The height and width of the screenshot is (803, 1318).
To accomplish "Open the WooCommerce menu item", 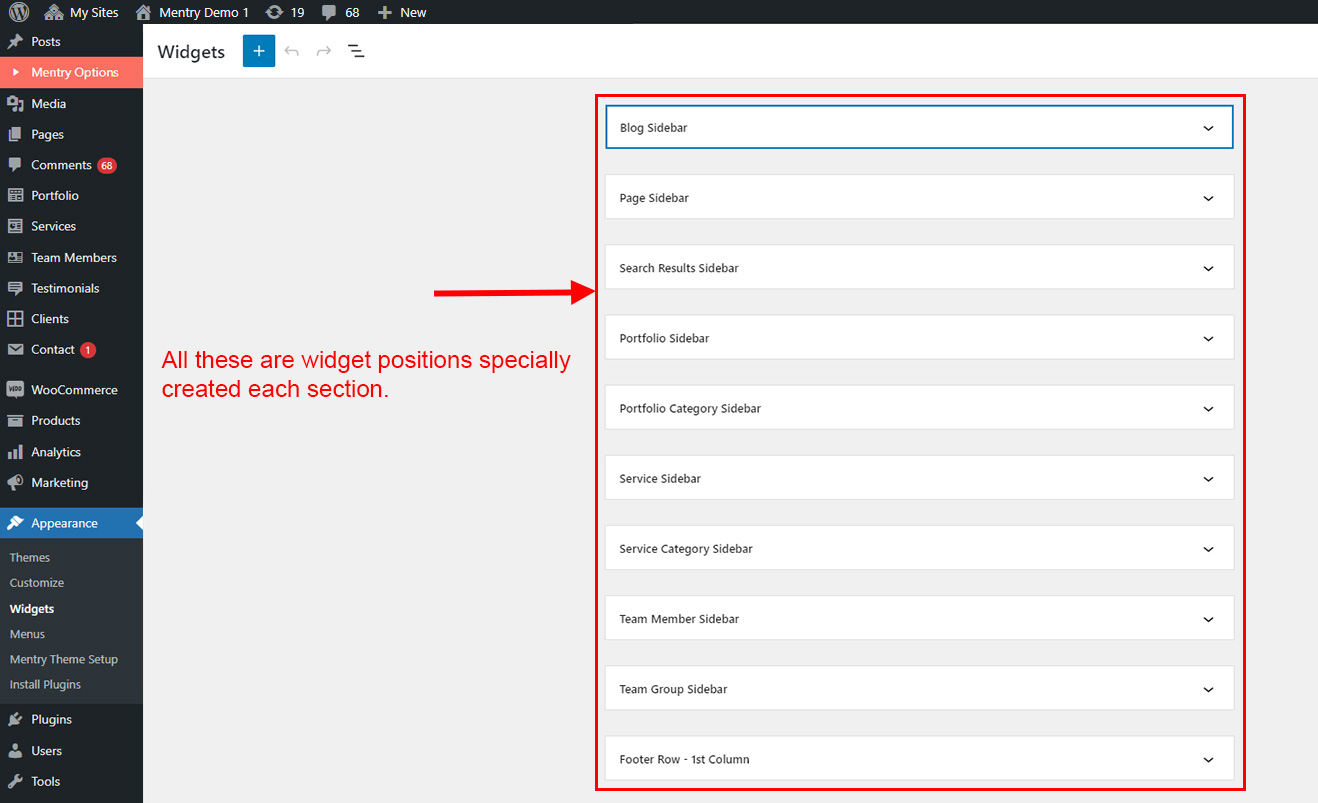I will [x=73, y=390].
